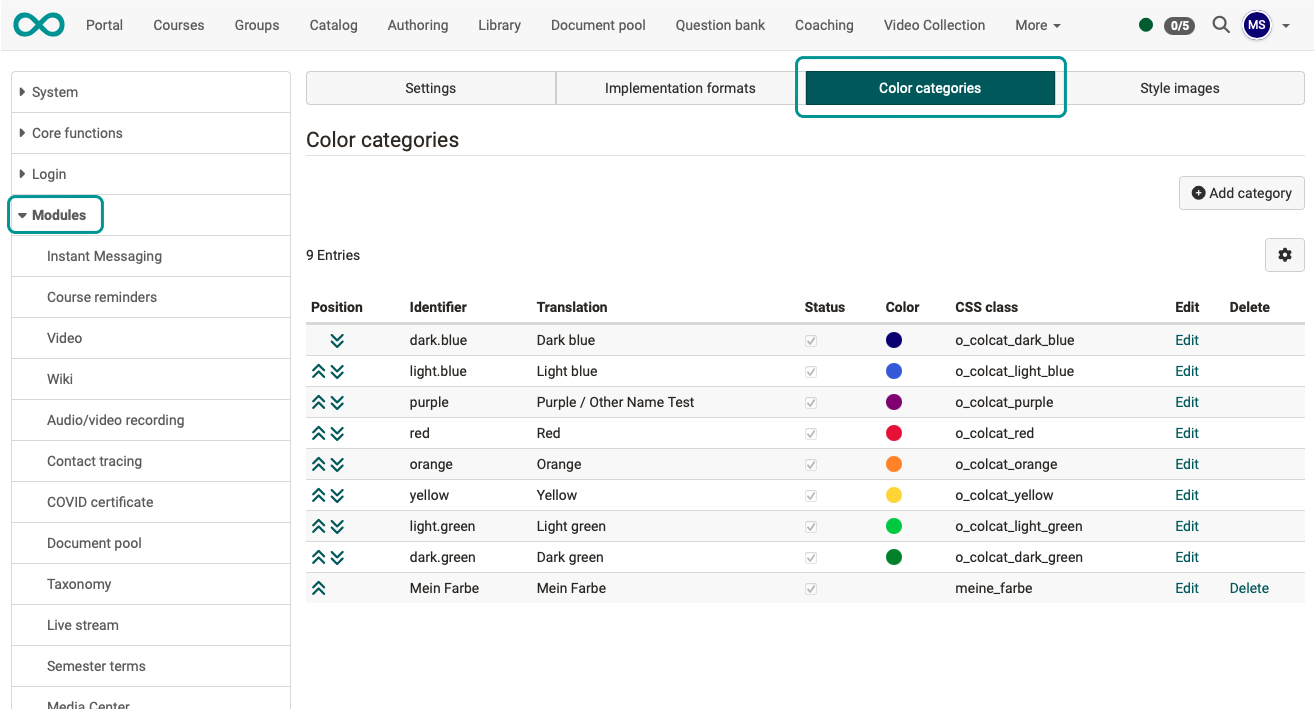Collapse the Modules section in the sidebar
Viewport: 1314px width, 709px height.
(55, 214)
